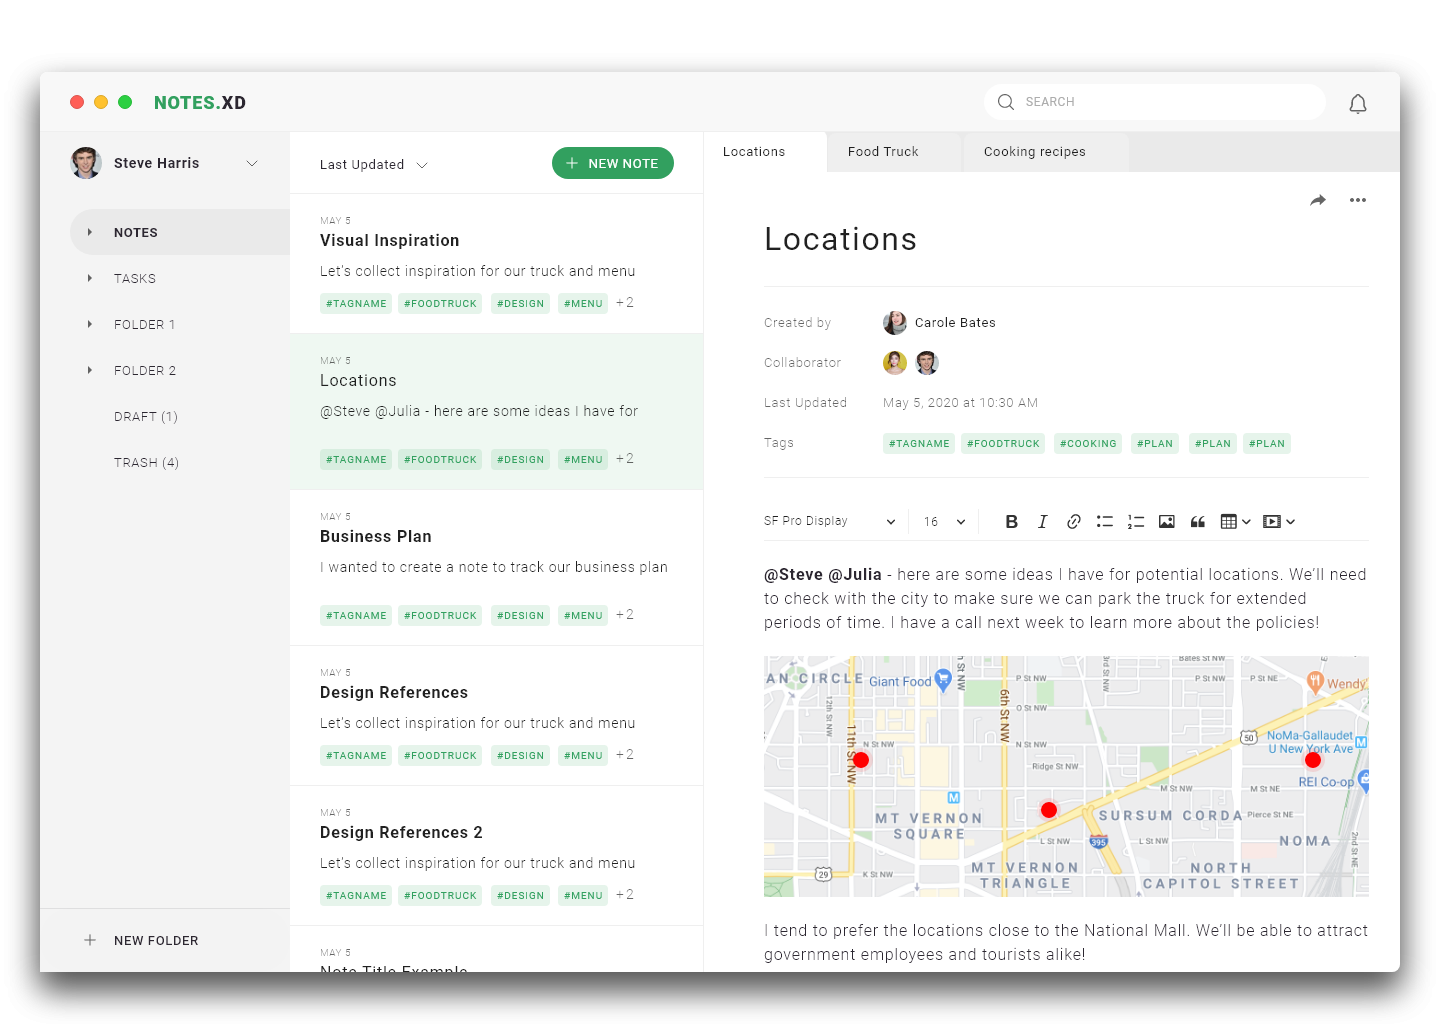Click NEW FOLDER label

[156, 940]
